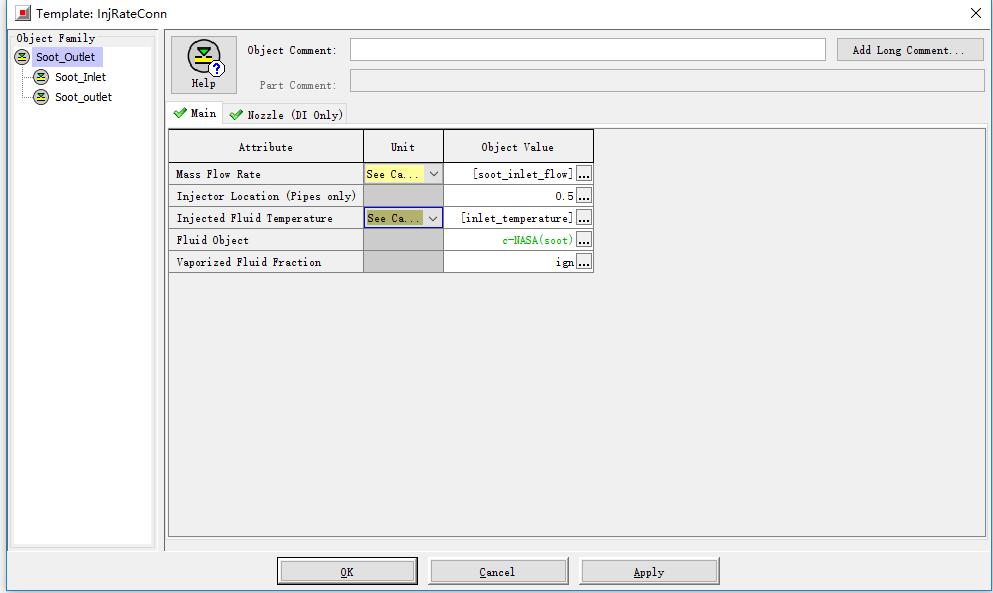Click the Injected Fluid Temperature attribute label

[255, 218]
